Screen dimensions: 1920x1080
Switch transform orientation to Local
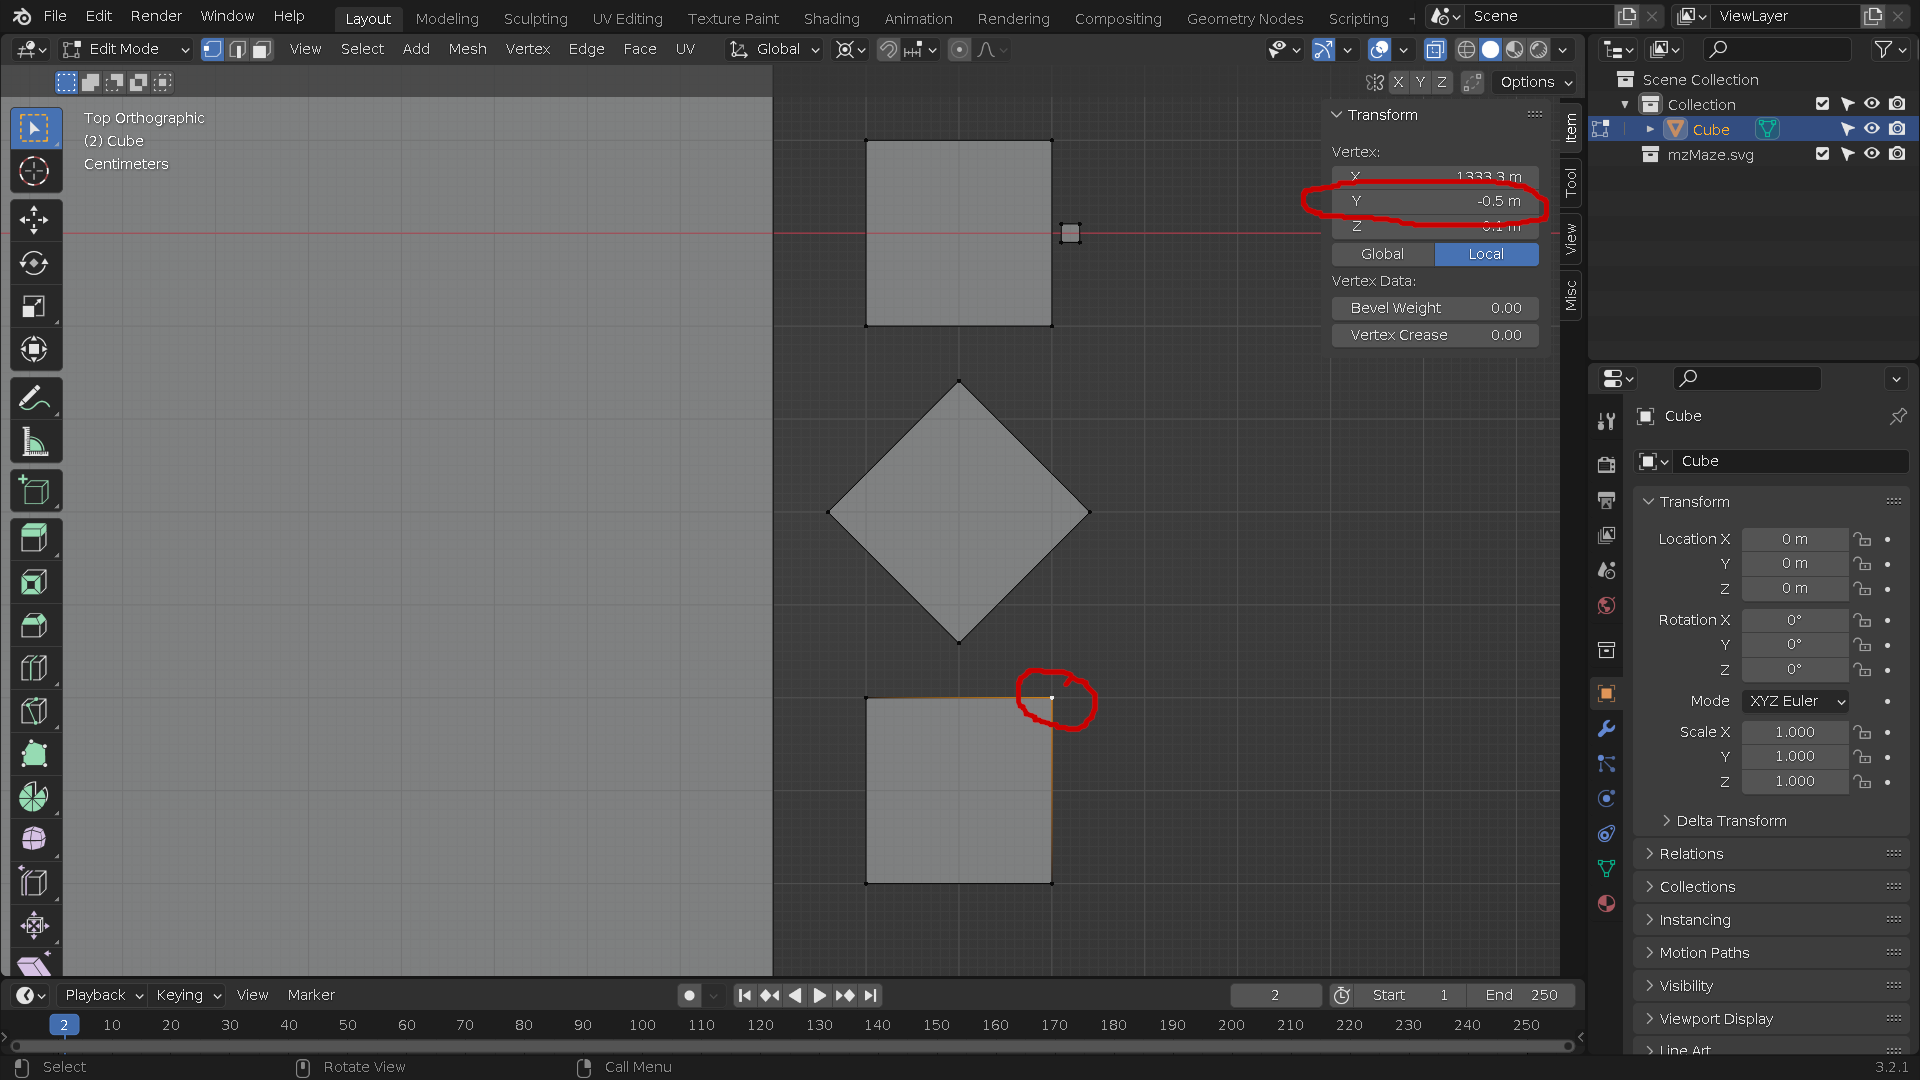tap(1486, 254)
